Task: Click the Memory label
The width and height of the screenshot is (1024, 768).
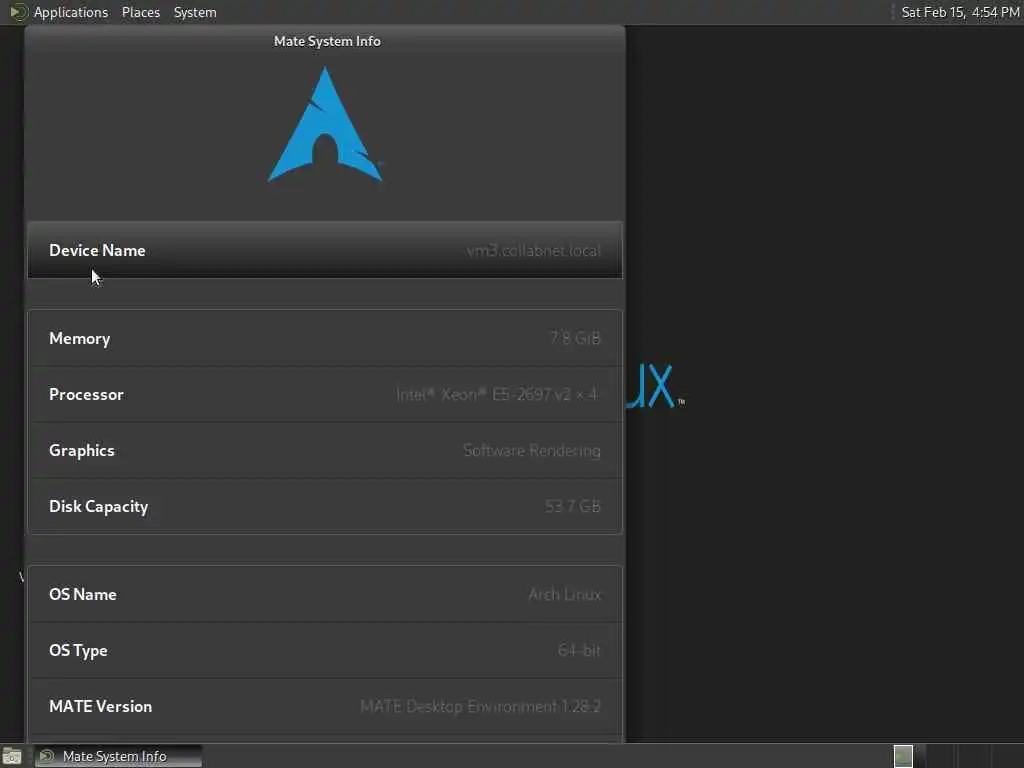Action: pyautogui.click(x=80, y=338)
